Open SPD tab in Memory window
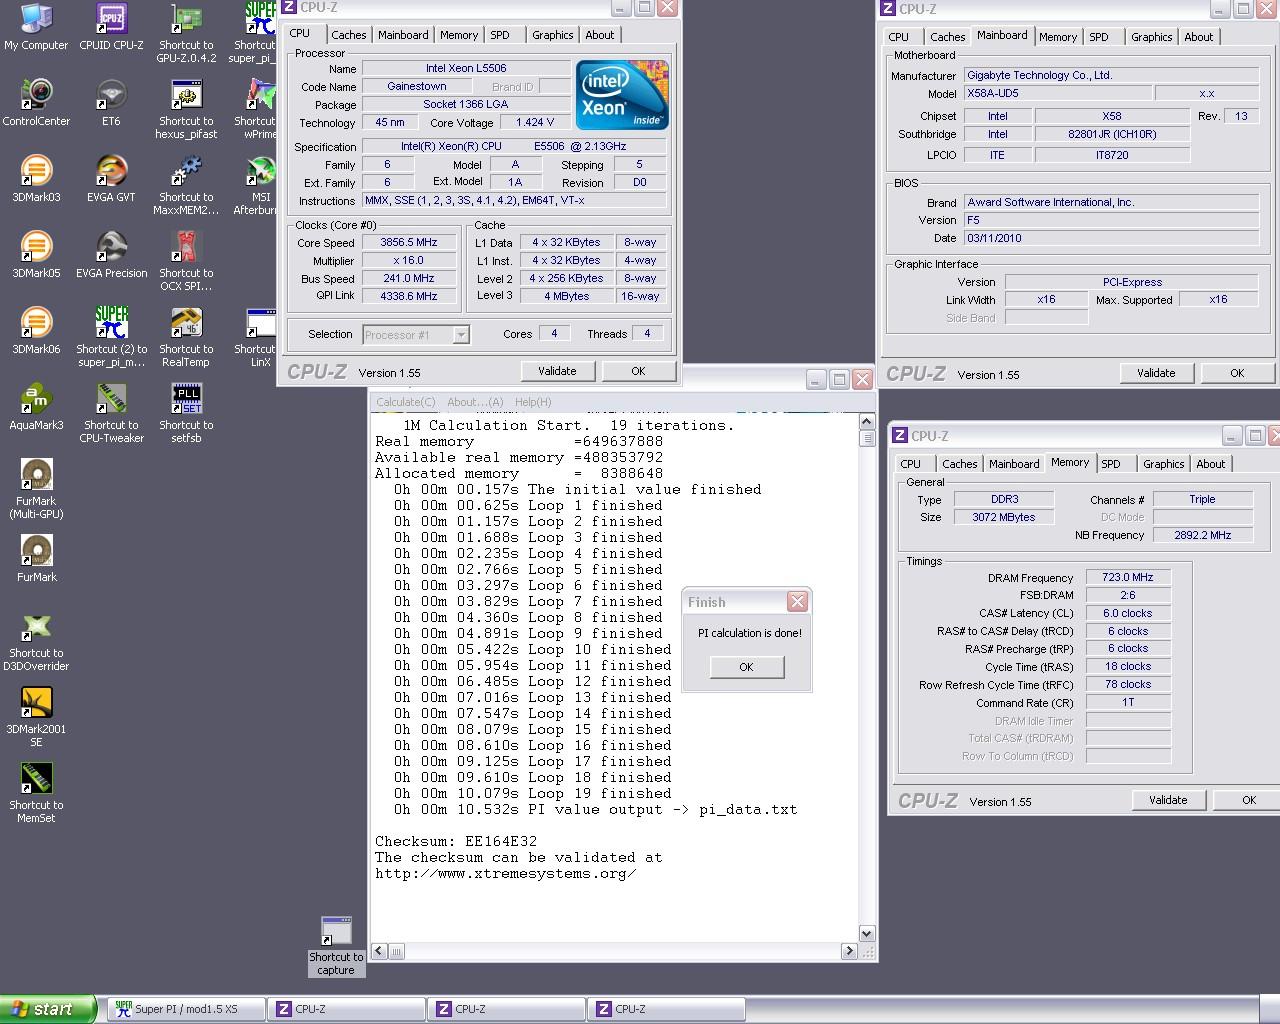Viewport: 1280px width, 1024px height. point(1111,464)
